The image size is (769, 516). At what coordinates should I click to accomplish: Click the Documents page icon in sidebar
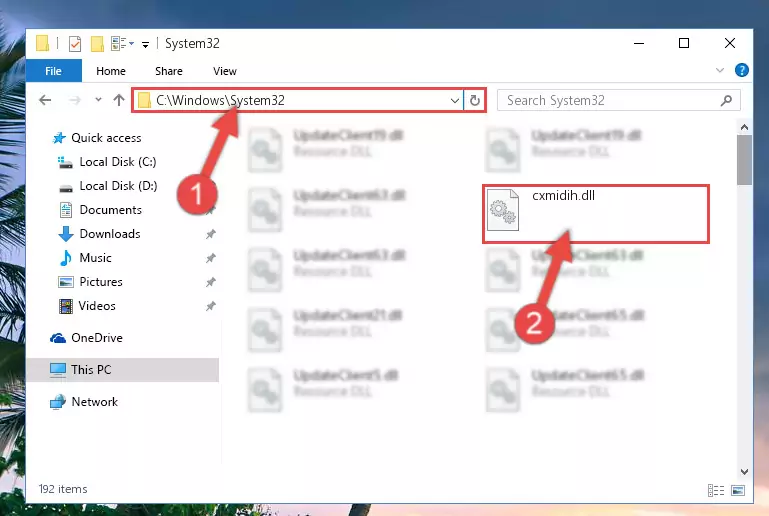click(x=66, y=210)
